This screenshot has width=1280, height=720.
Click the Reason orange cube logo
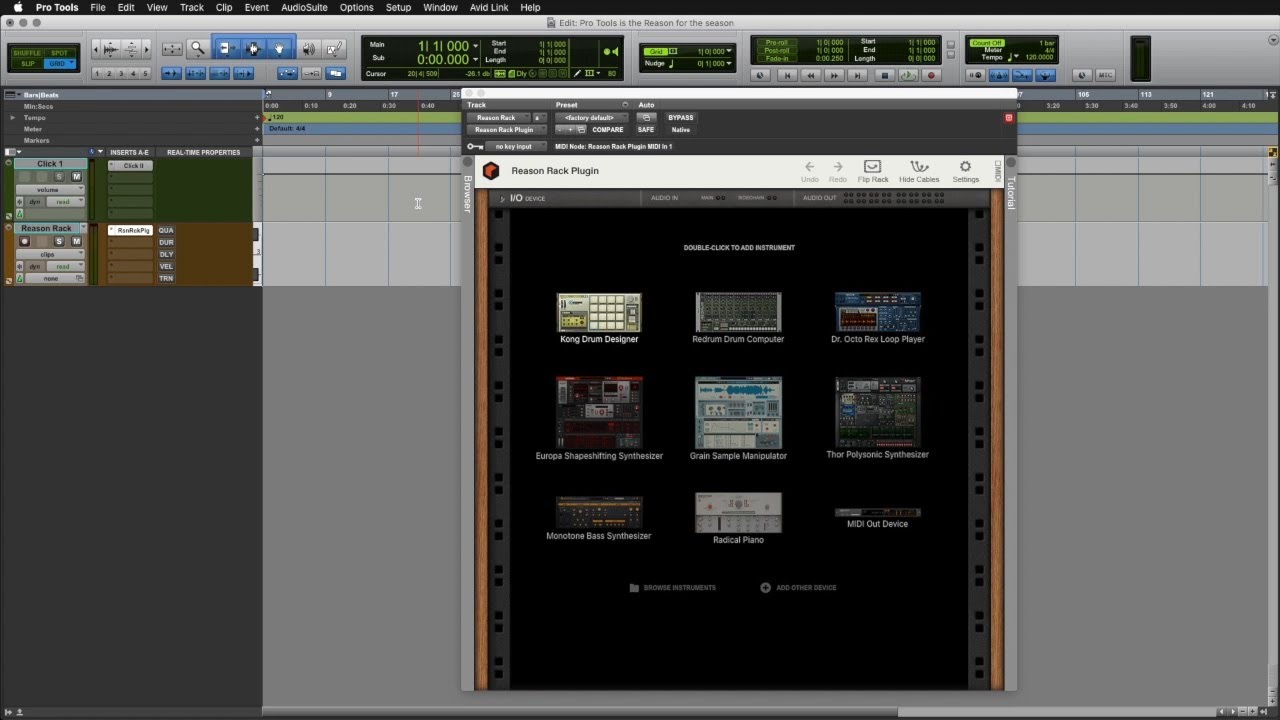click(x=491, y=171)
